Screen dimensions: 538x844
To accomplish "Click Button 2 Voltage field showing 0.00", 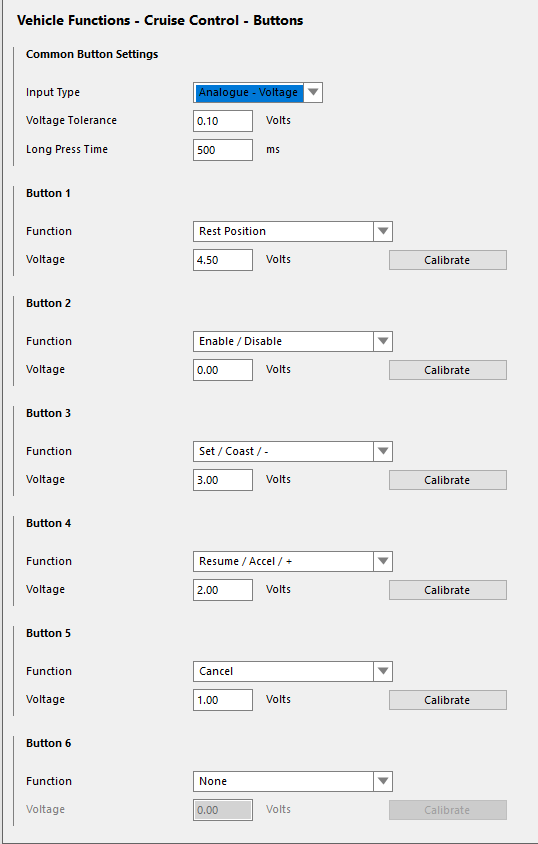I will click(x=223, y=370).
